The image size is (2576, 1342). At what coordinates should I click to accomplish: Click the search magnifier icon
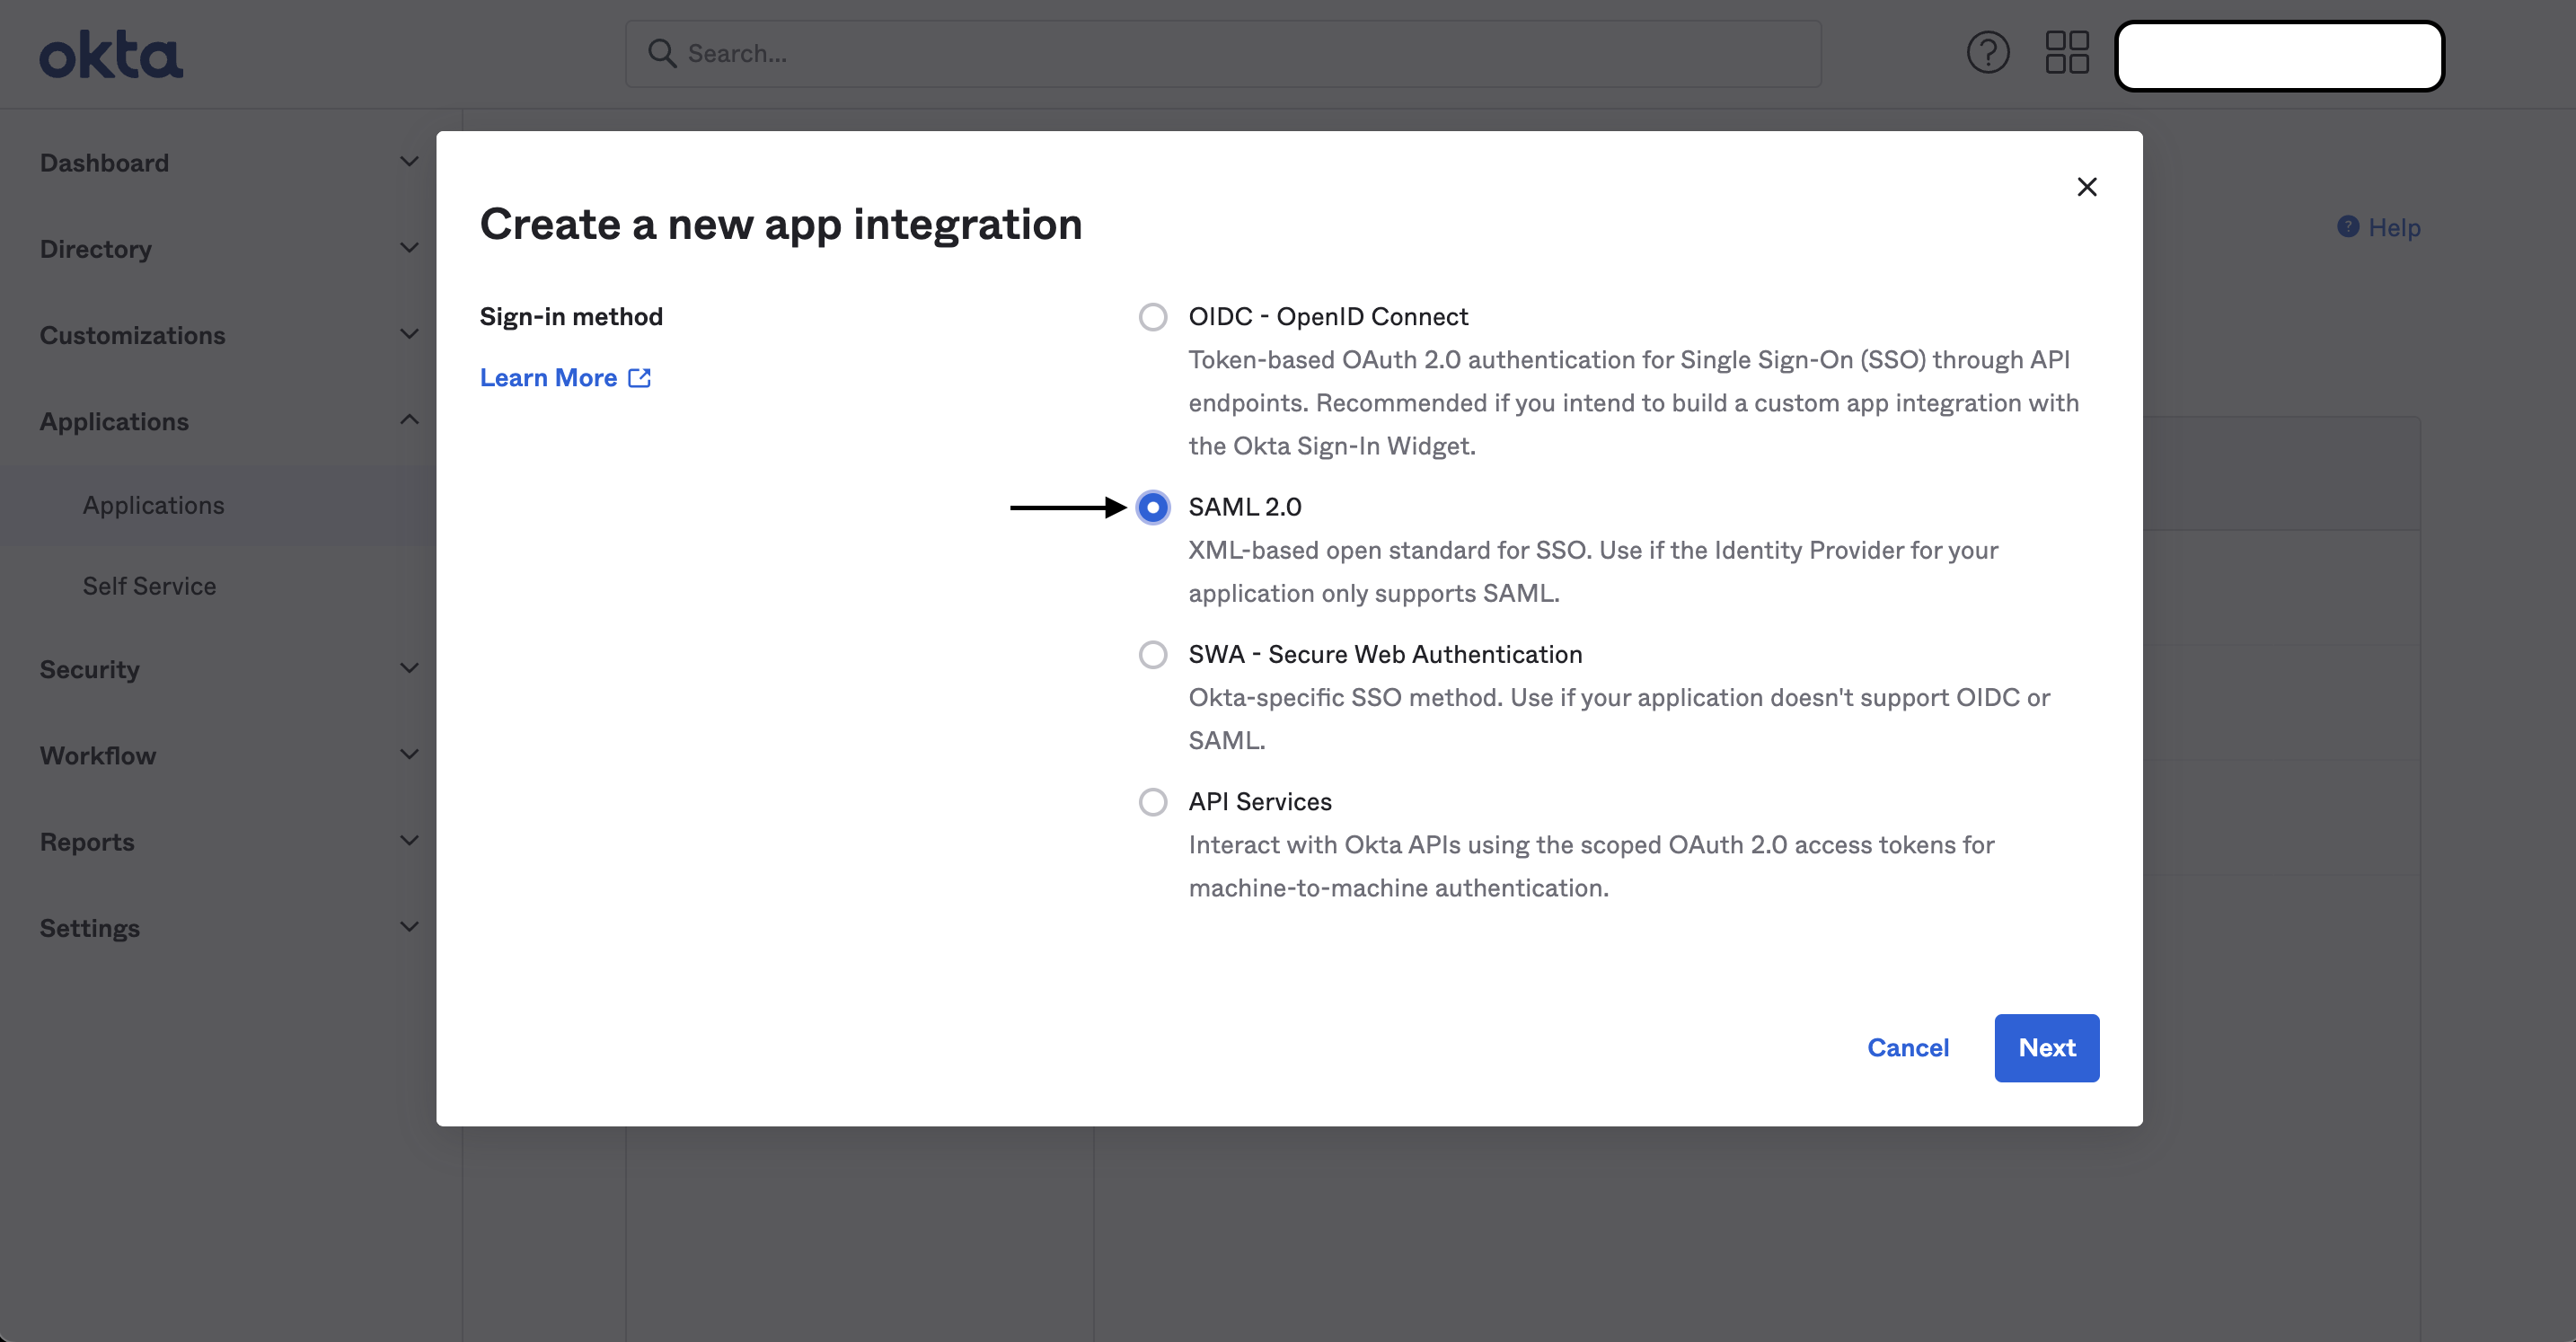(x=662, y=53)
